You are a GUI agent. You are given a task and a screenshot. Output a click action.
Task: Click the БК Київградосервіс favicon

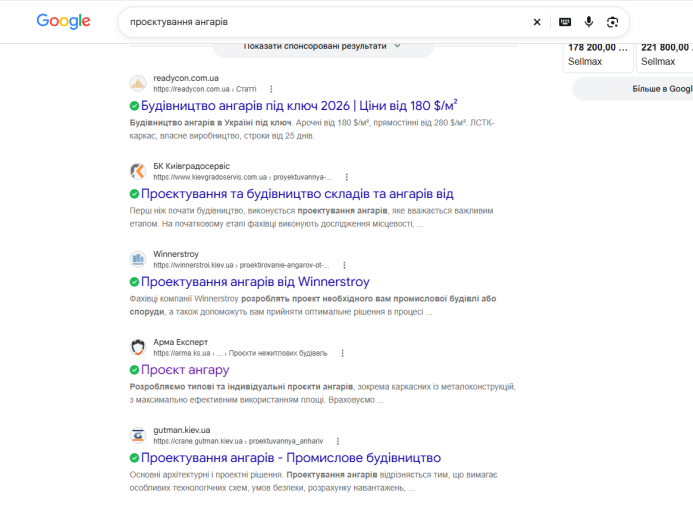138,171
